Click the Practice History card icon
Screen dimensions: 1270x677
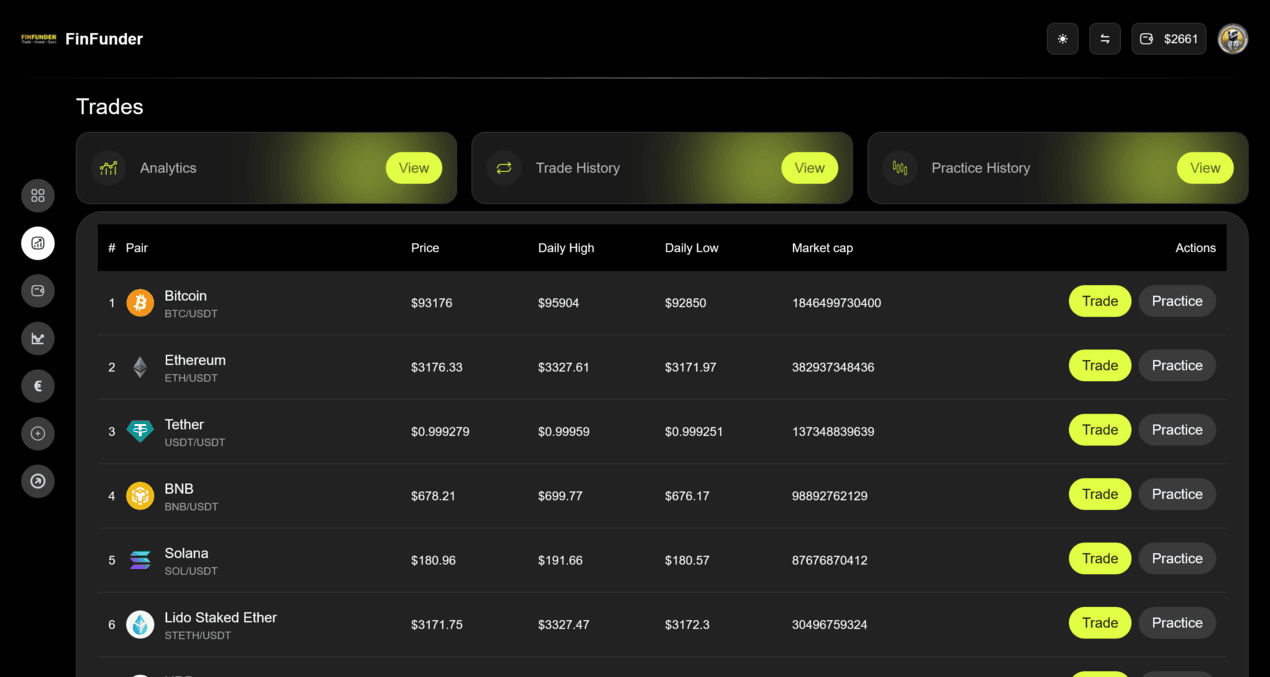pyautogui.click(x=899, y=168)
